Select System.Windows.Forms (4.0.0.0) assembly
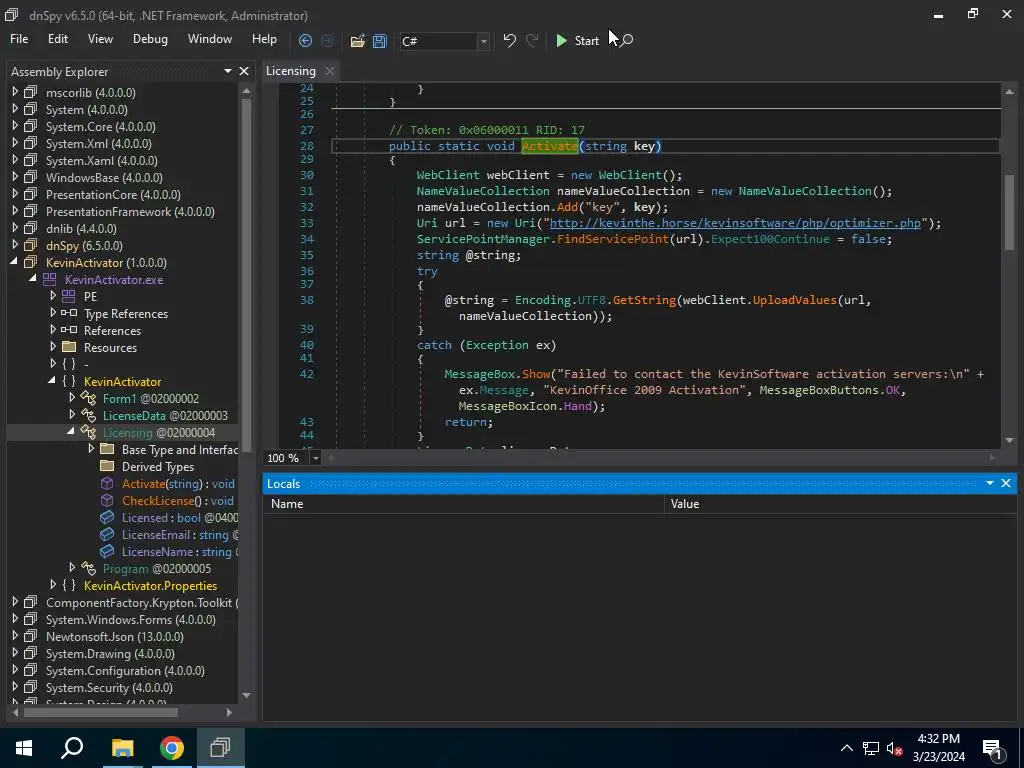Viewport: 1024px width, 768px height. (130, 619)
